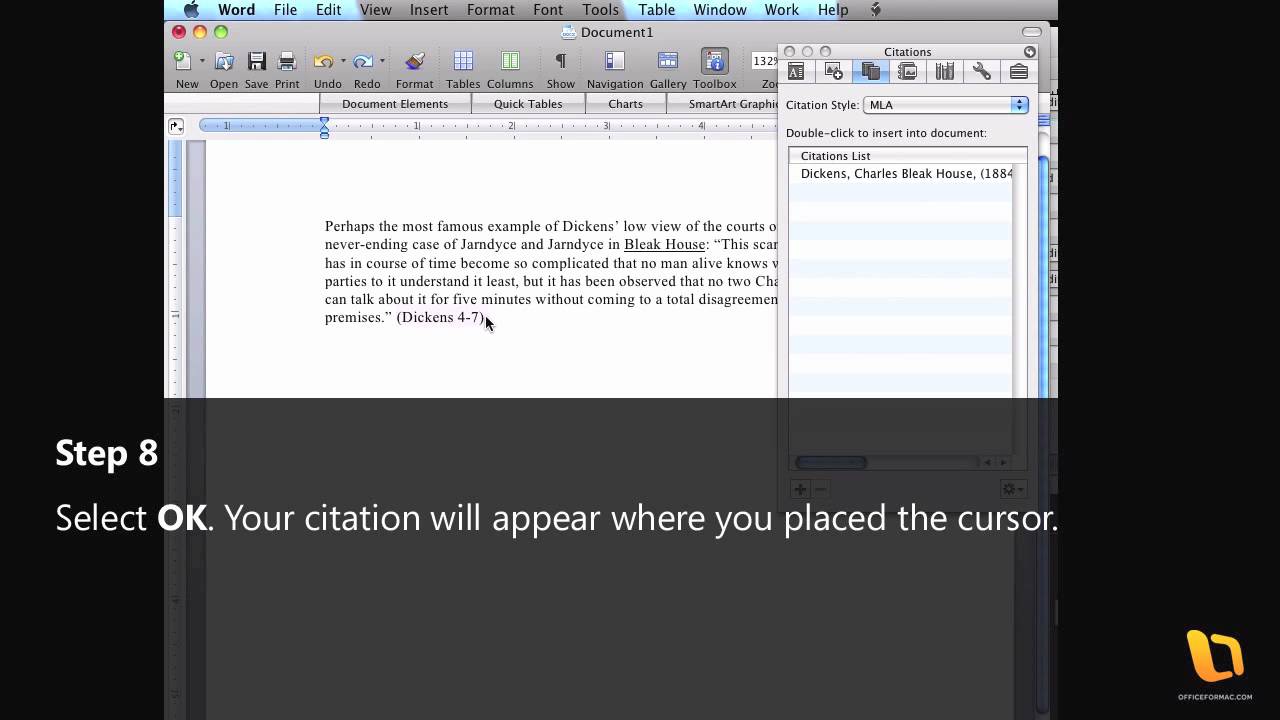Screen dimensions: 1280x720
Task: Open Compatibility Report wrench tab
Action: 981,71
